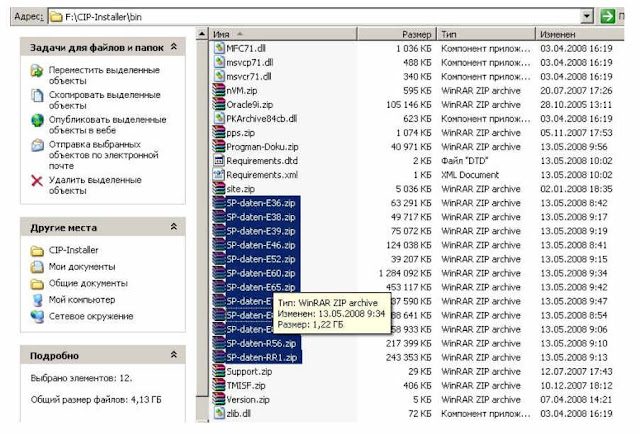640x434 pixels.
Task: Select the SP-daten-E65.zip file name
Action: tap(261, 287)
